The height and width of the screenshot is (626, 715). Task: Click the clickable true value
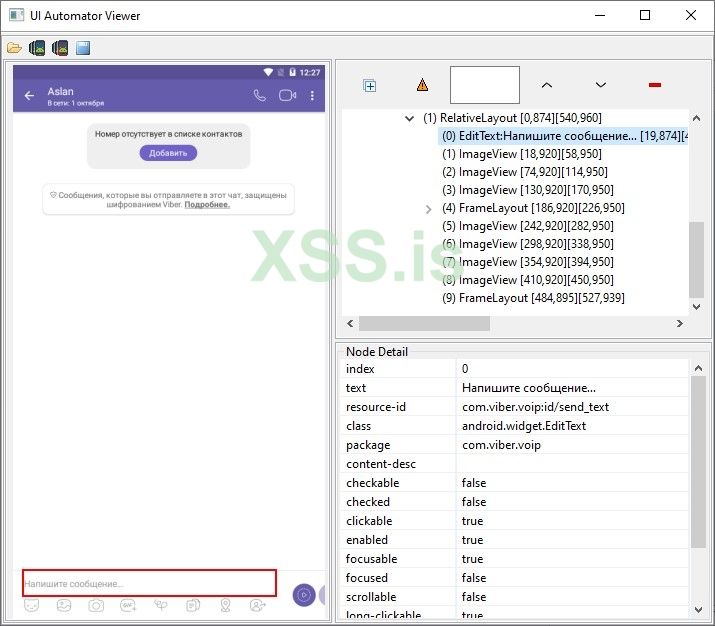click(x=472, y=521)
